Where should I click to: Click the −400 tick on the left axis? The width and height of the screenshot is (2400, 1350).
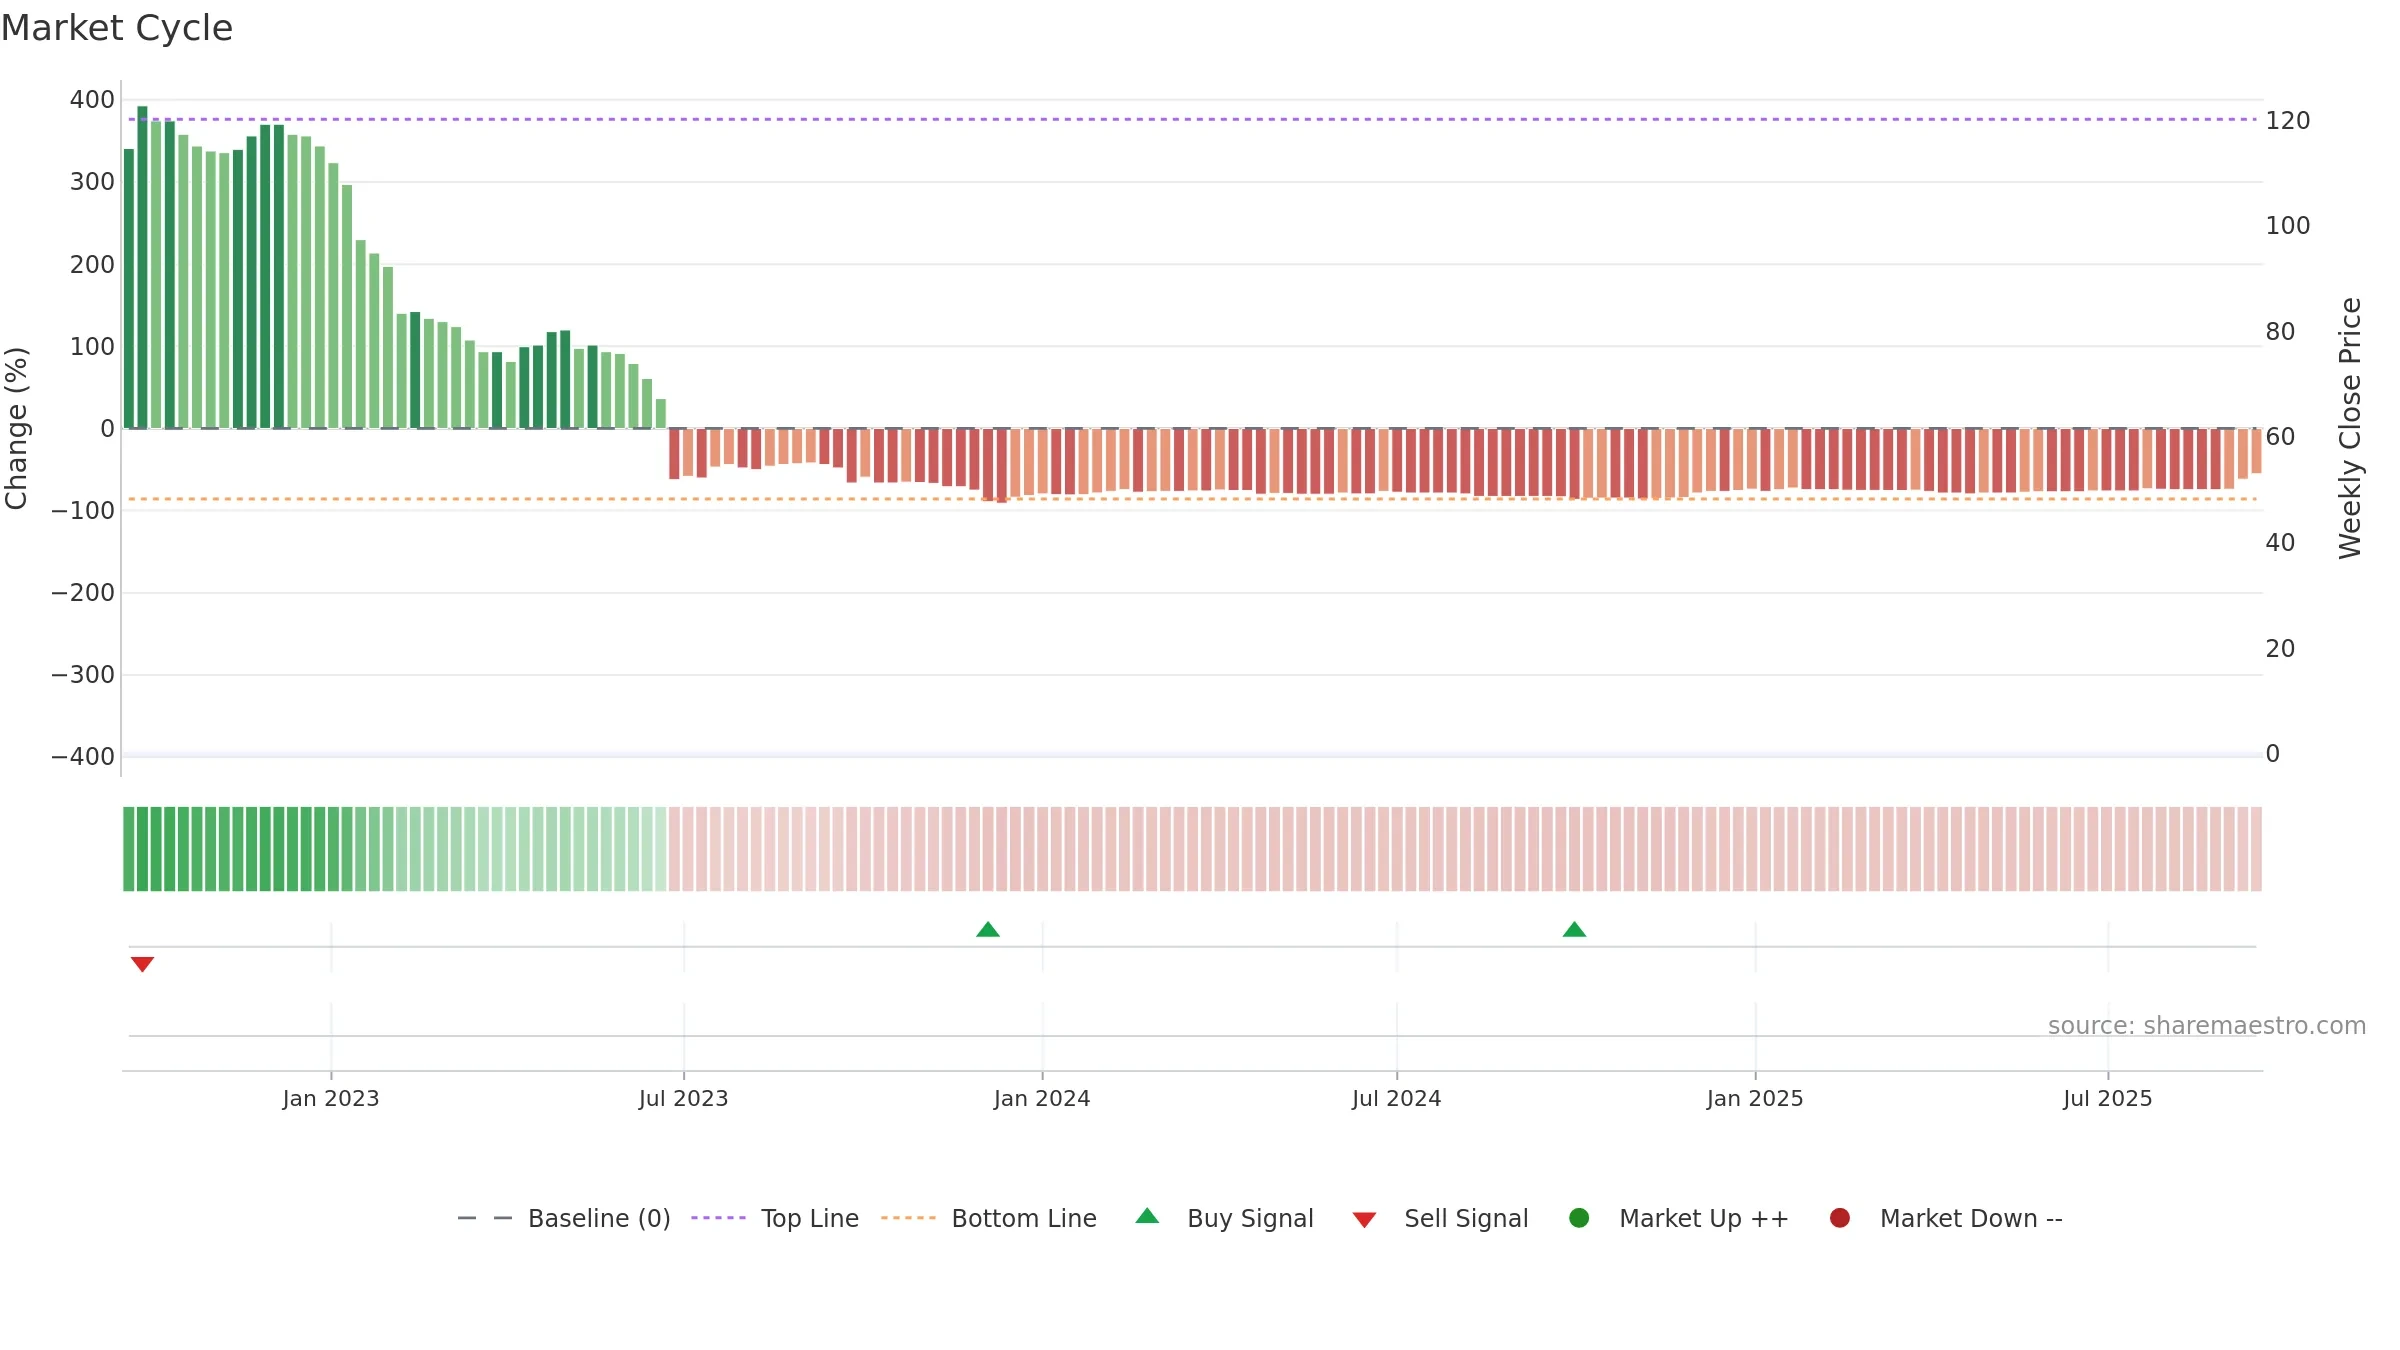click(83, 757)
